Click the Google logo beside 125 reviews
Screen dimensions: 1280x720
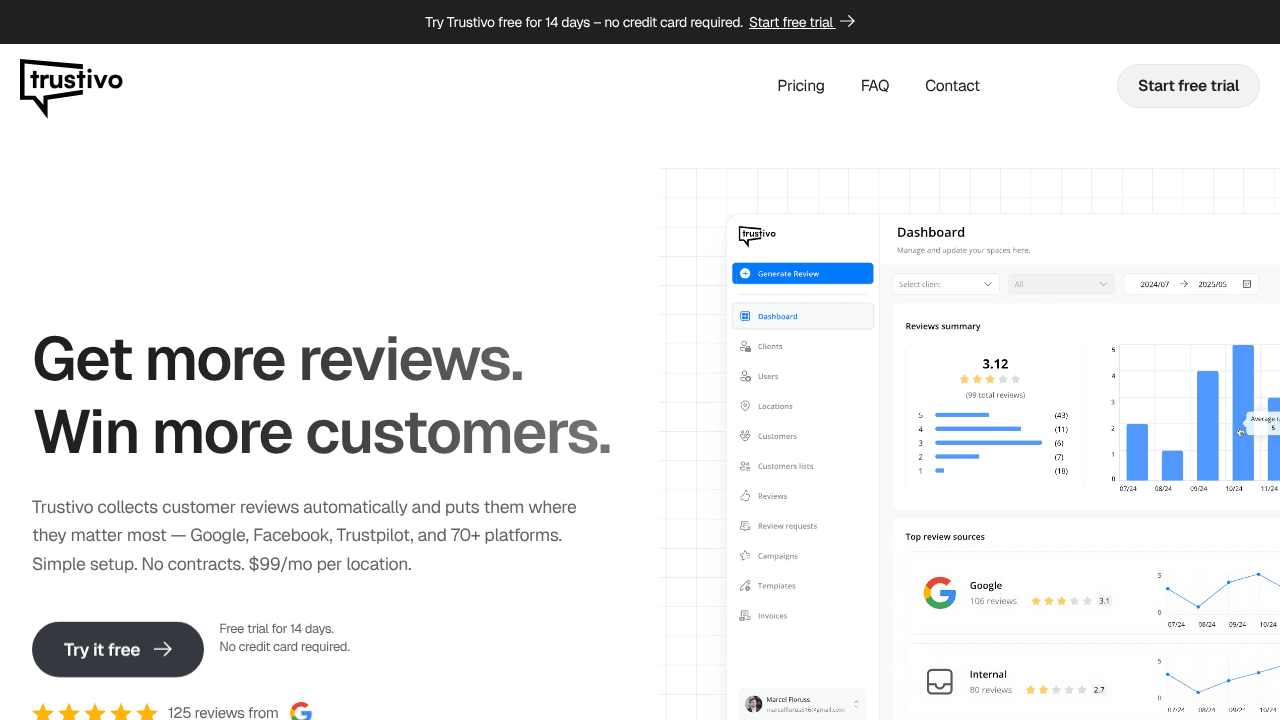[x=301, y=712]
